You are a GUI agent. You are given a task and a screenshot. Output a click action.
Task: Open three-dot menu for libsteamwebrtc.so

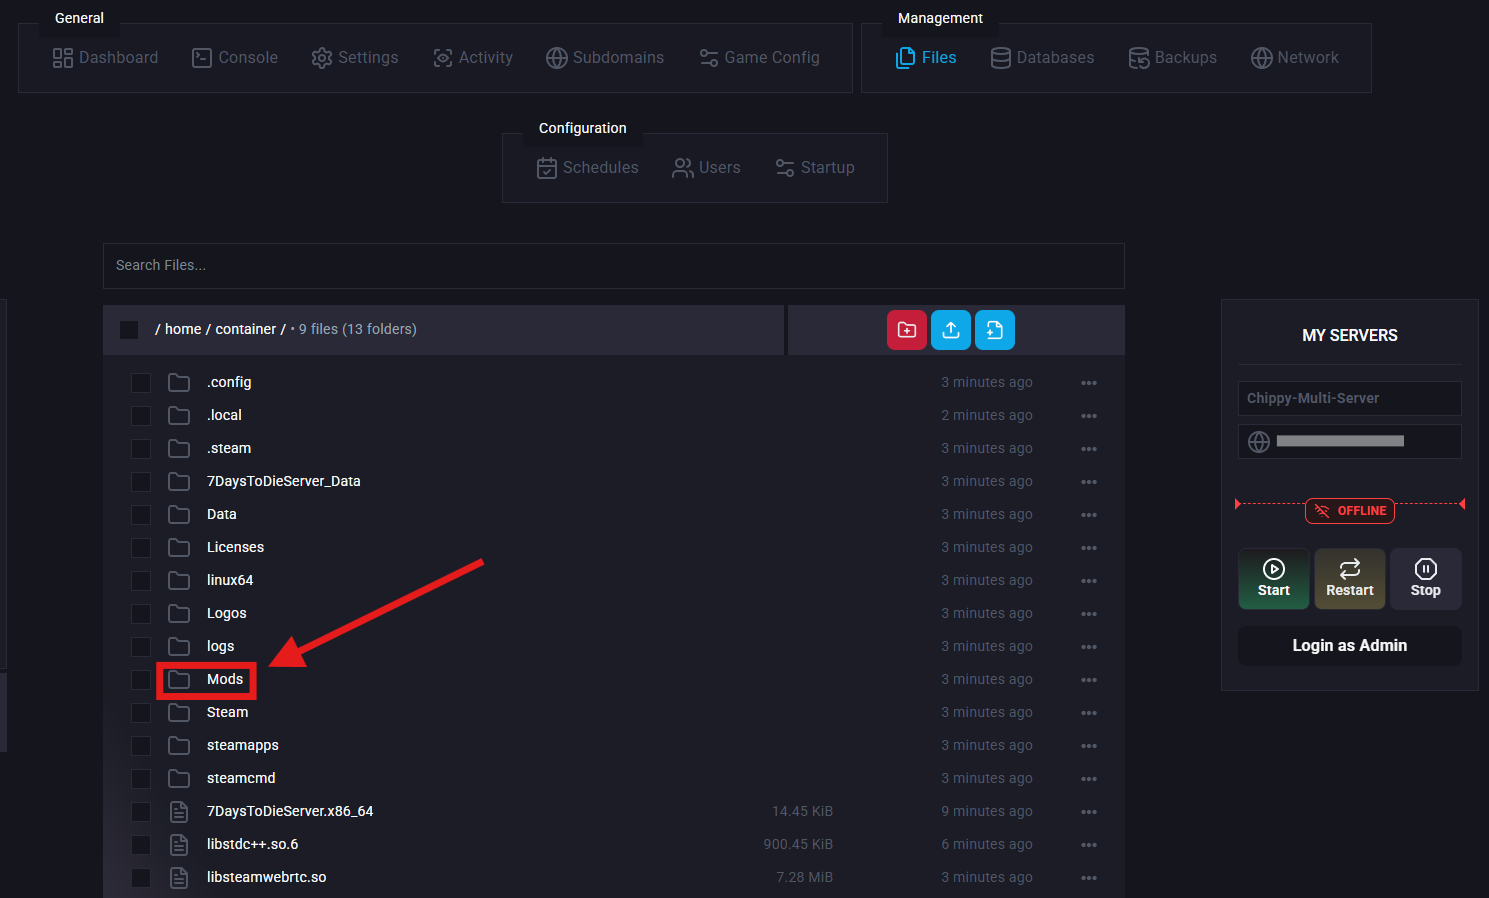pyautogui.click(x=1089, y=878)
